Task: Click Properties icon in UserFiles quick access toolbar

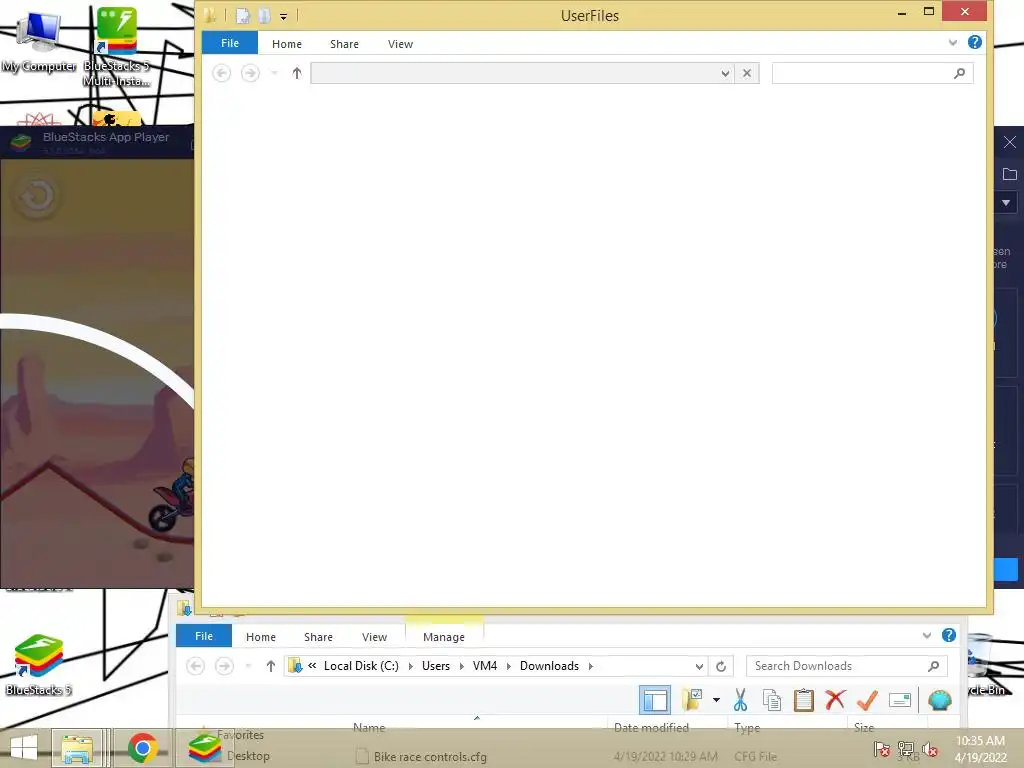Action: pos(242,16)
